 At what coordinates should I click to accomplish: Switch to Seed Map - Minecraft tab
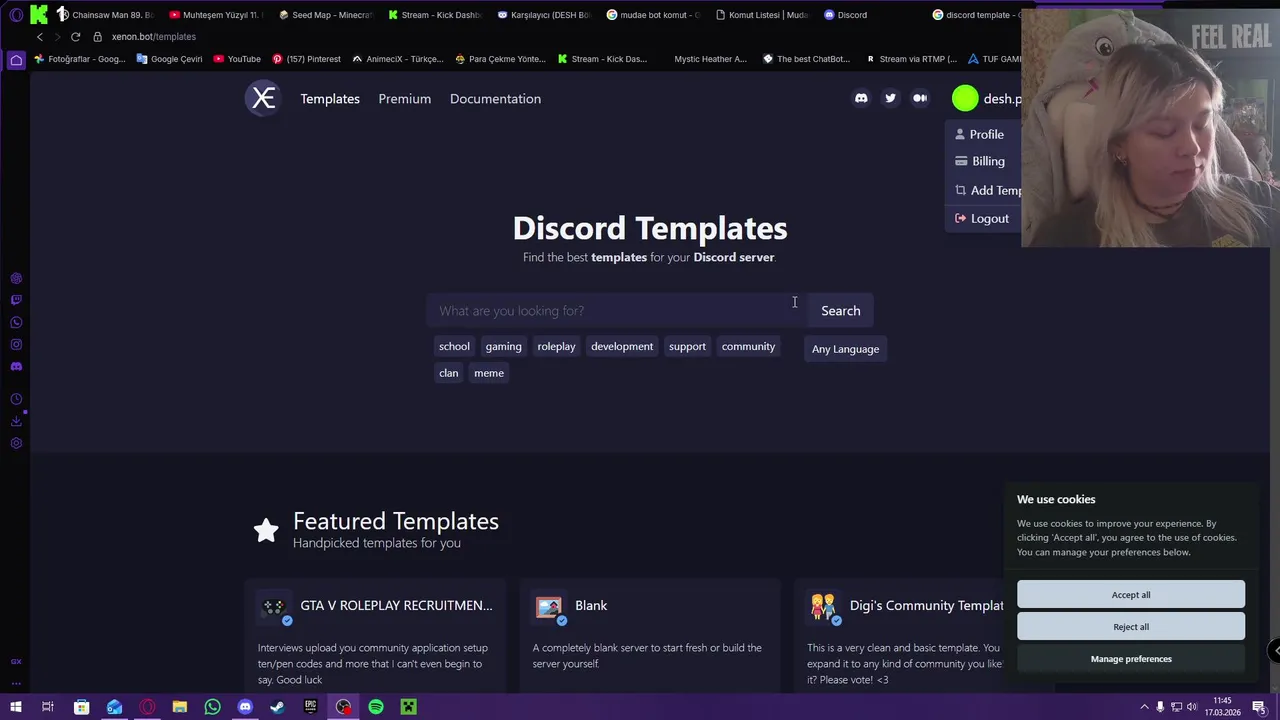pyautogui.click(x=324, y=15)
